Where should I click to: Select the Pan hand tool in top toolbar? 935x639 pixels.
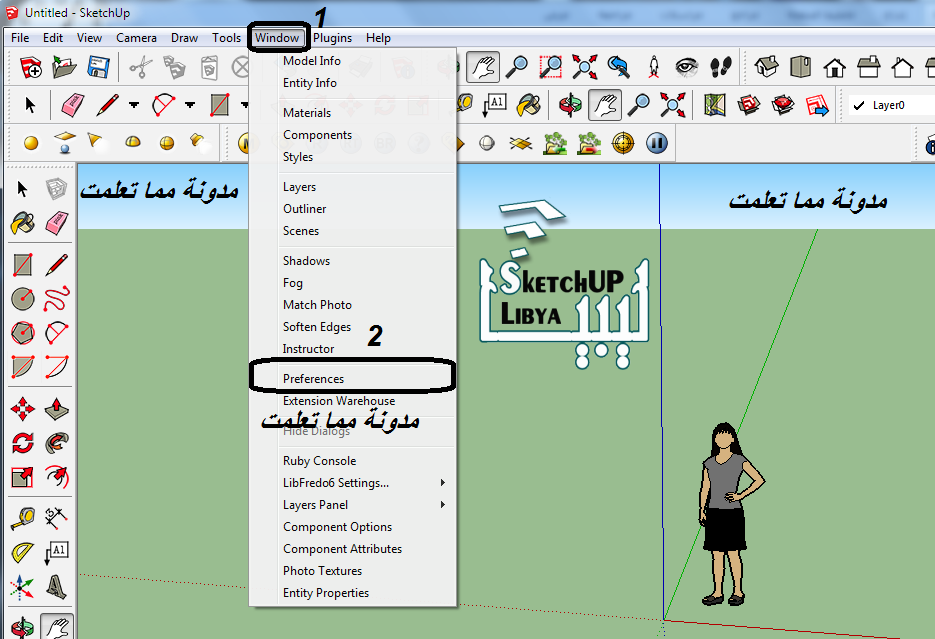point(482,67)
